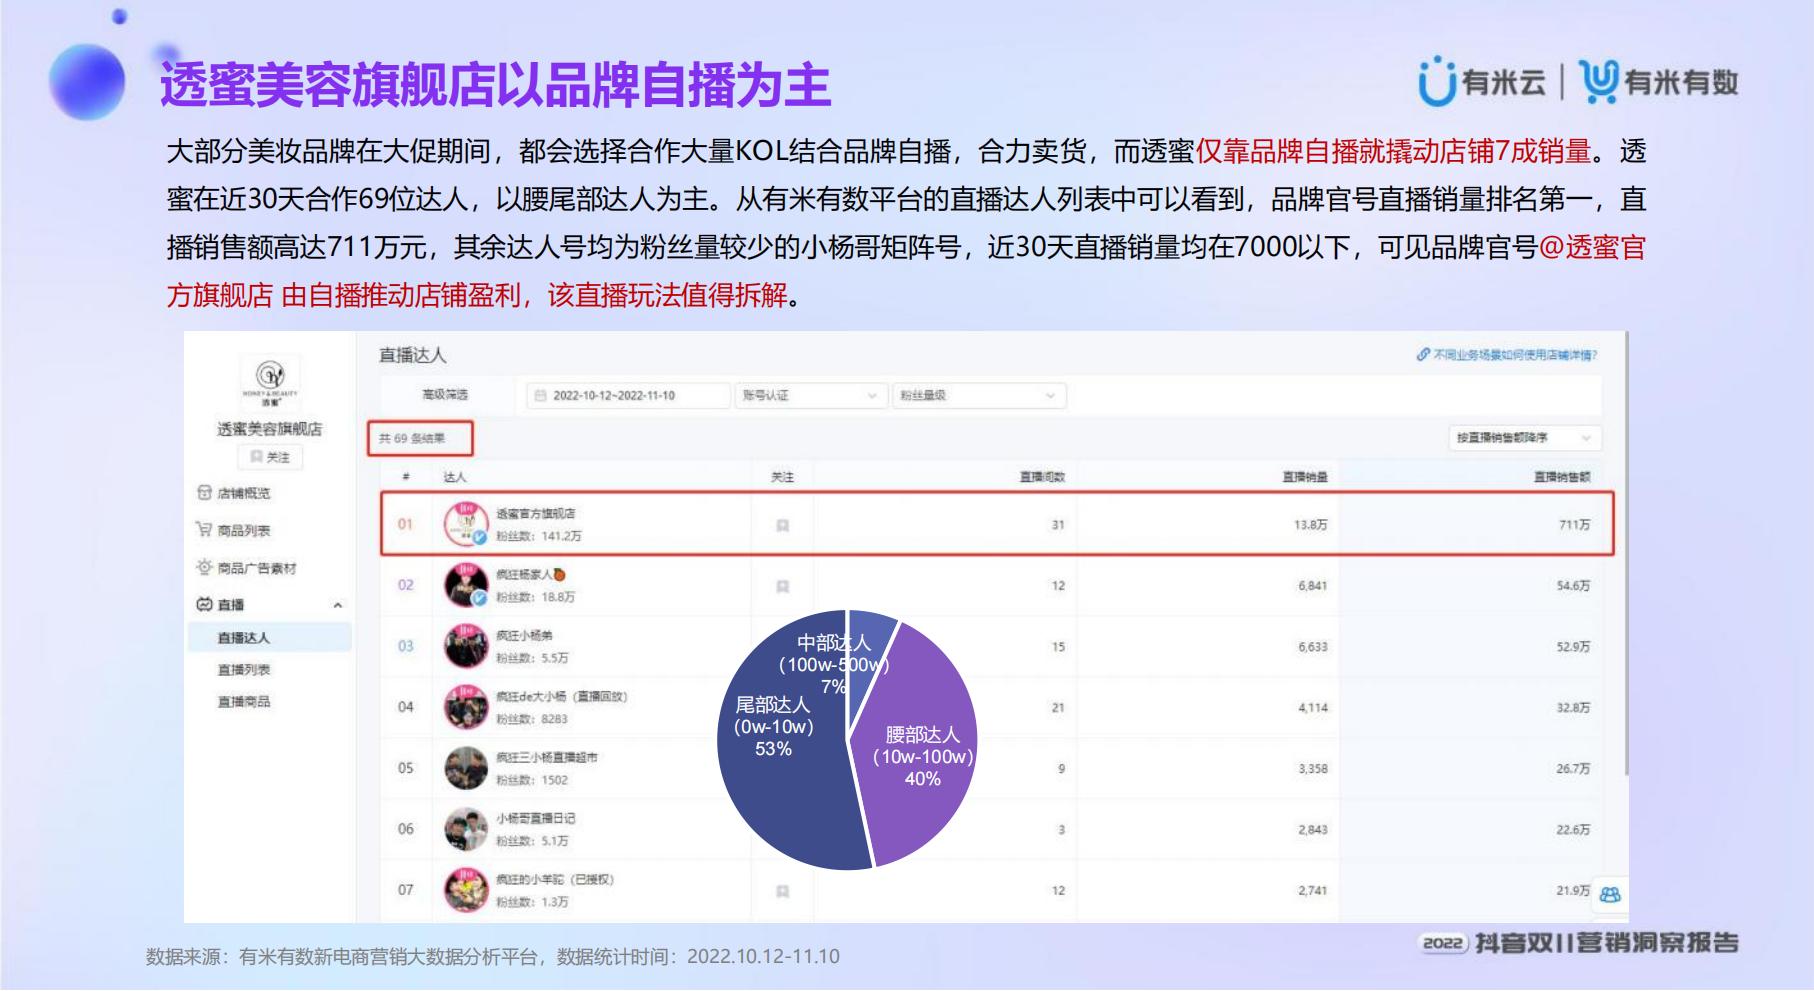
Task: Toggle follow bookmark for 透蜜官方旗舰店 row
Action: pos(783,525)
